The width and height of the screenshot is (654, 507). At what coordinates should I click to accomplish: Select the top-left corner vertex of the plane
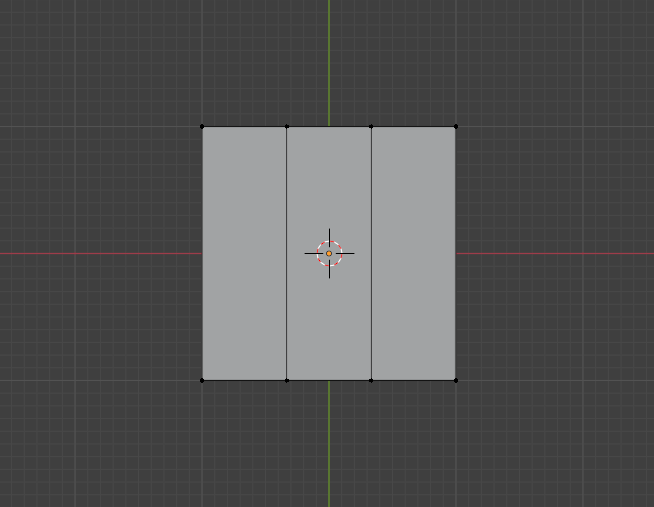click(202, 127)
